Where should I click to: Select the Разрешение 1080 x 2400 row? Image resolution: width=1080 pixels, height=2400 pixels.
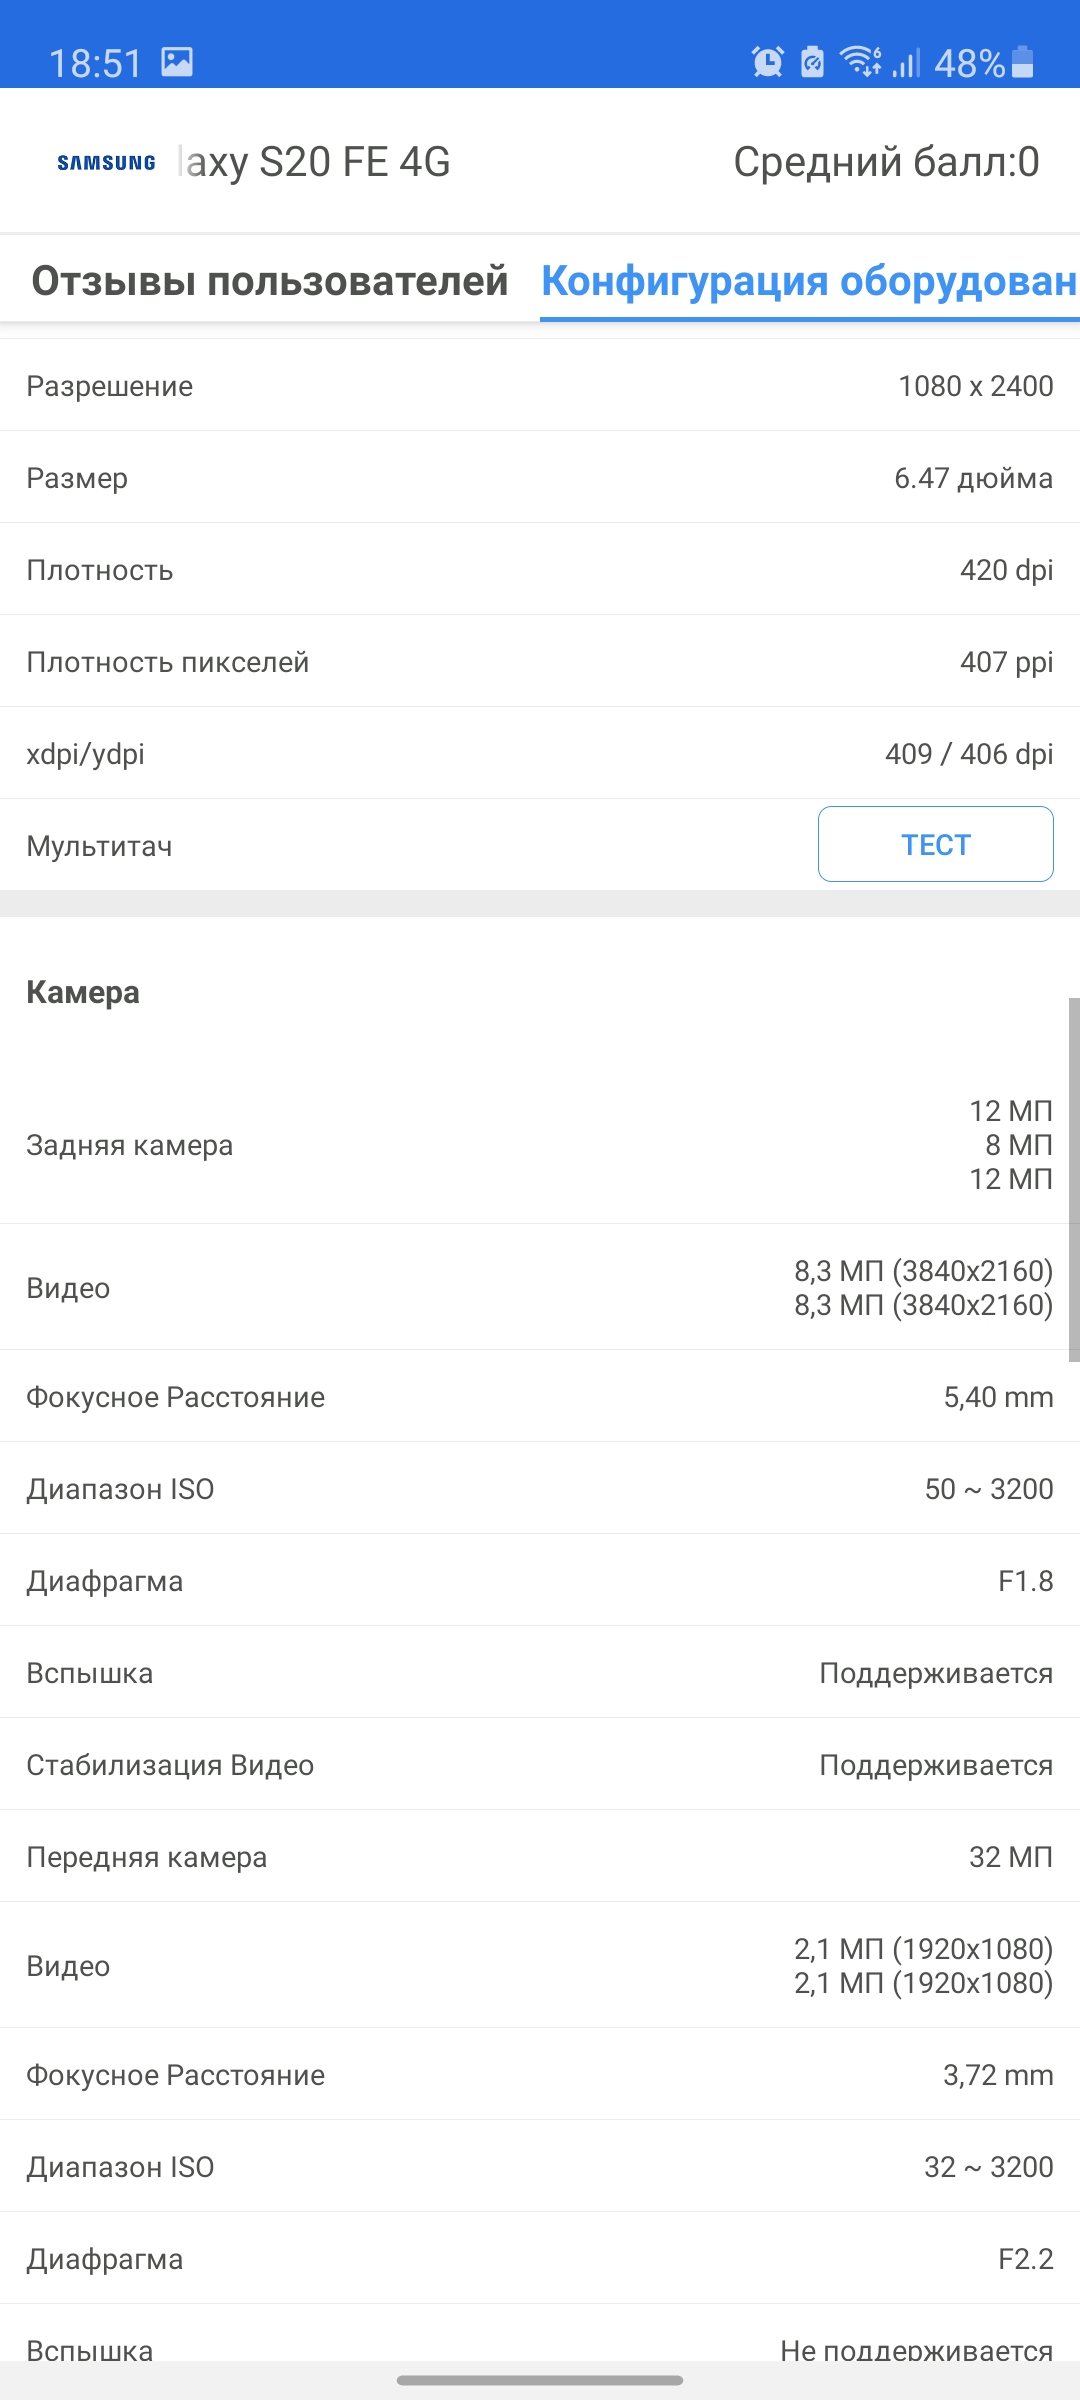pos(540,386)
